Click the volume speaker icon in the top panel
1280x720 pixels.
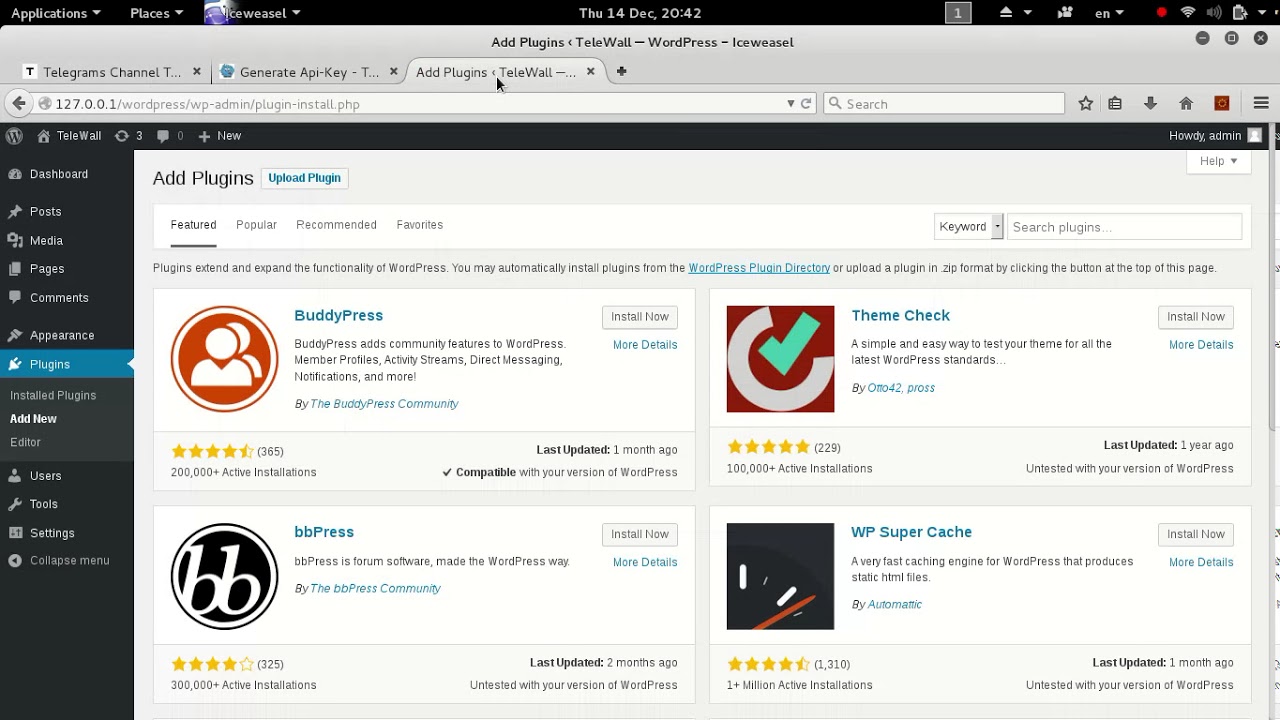pyautogui.click(x=1214, y=13)
